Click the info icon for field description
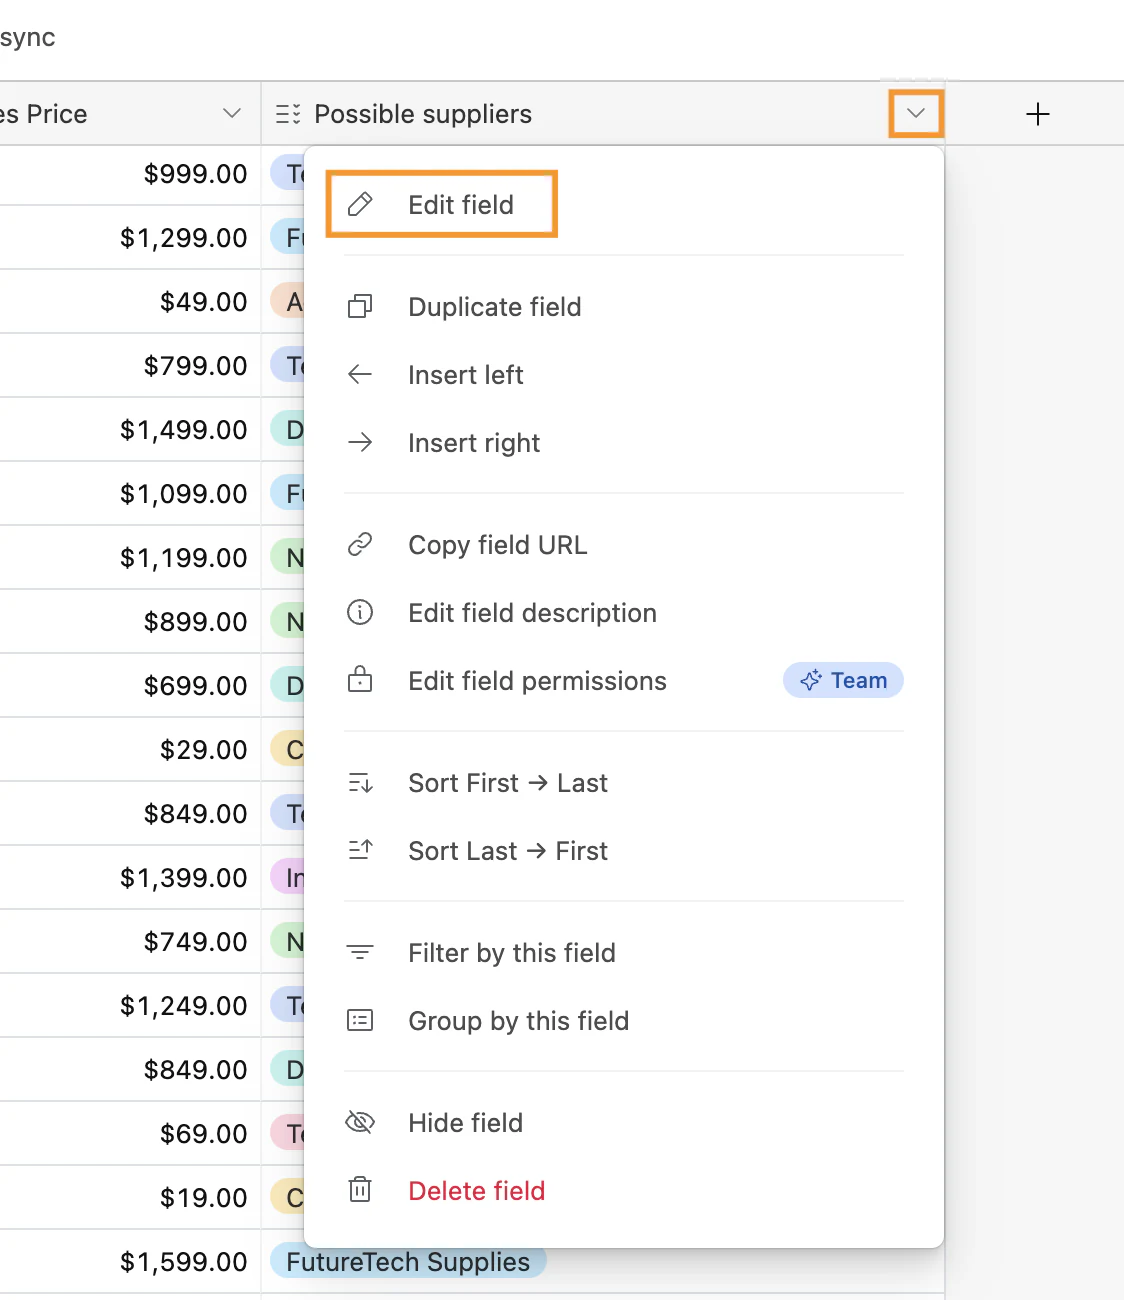The height and width of the screenshot is (1300, 1124). (x=360, y=612)
